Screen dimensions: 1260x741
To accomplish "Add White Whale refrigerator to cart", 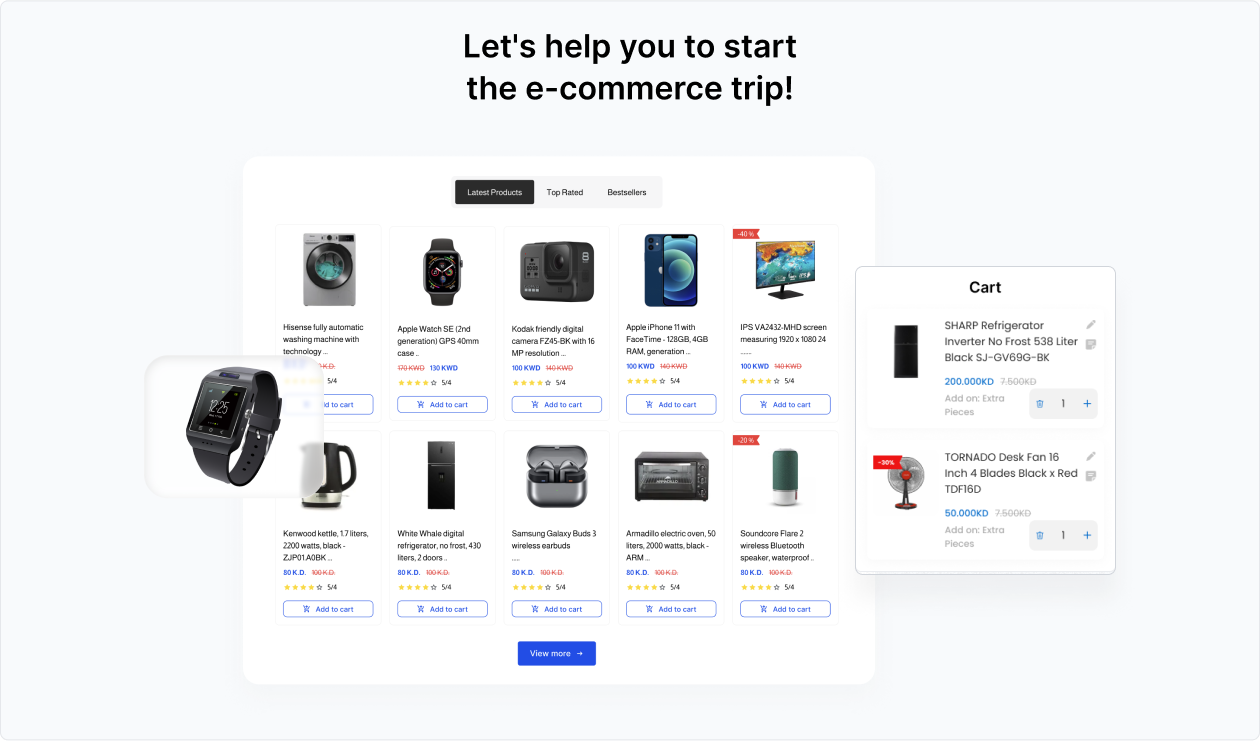I will pos(442,609).
